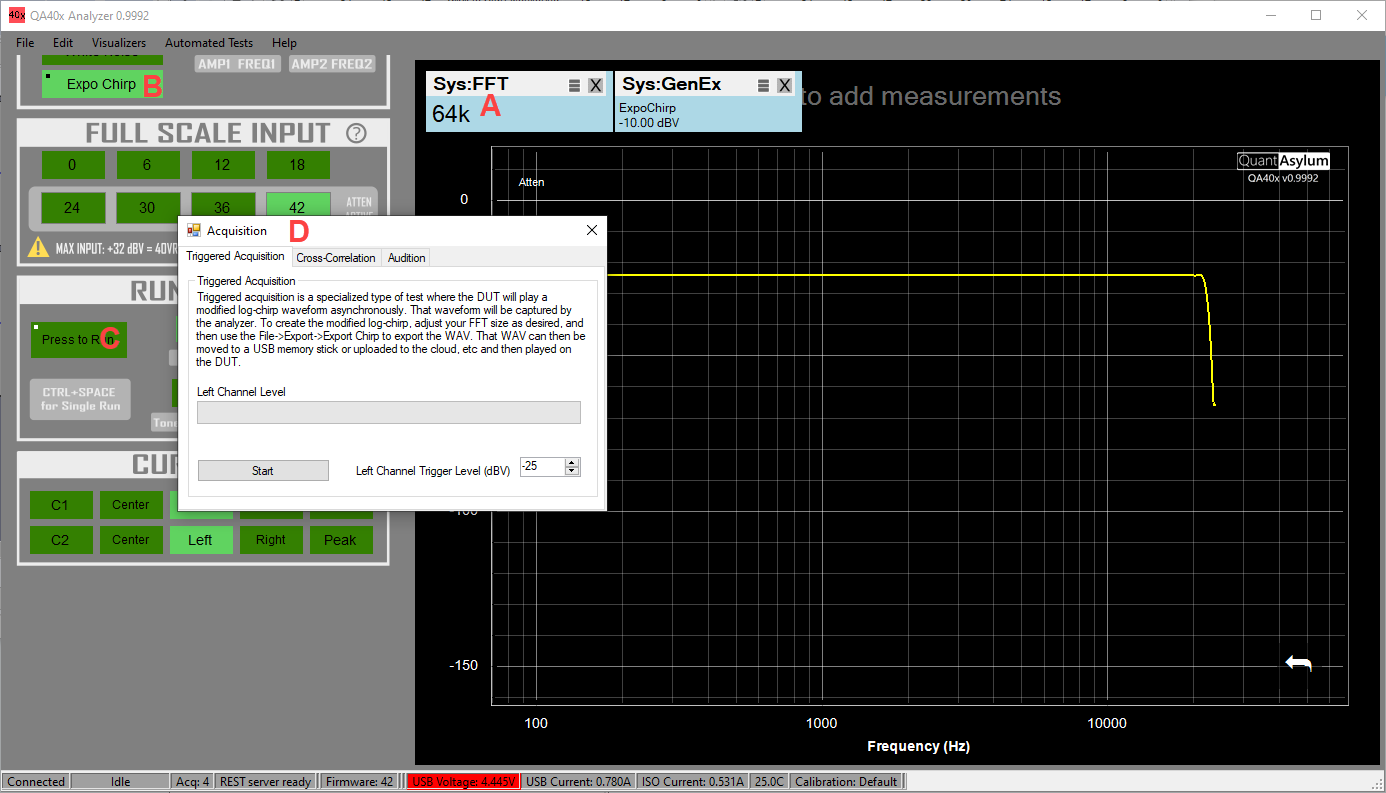
Task: Click the trigger level field showing -25
Action: tap(542, 467)
